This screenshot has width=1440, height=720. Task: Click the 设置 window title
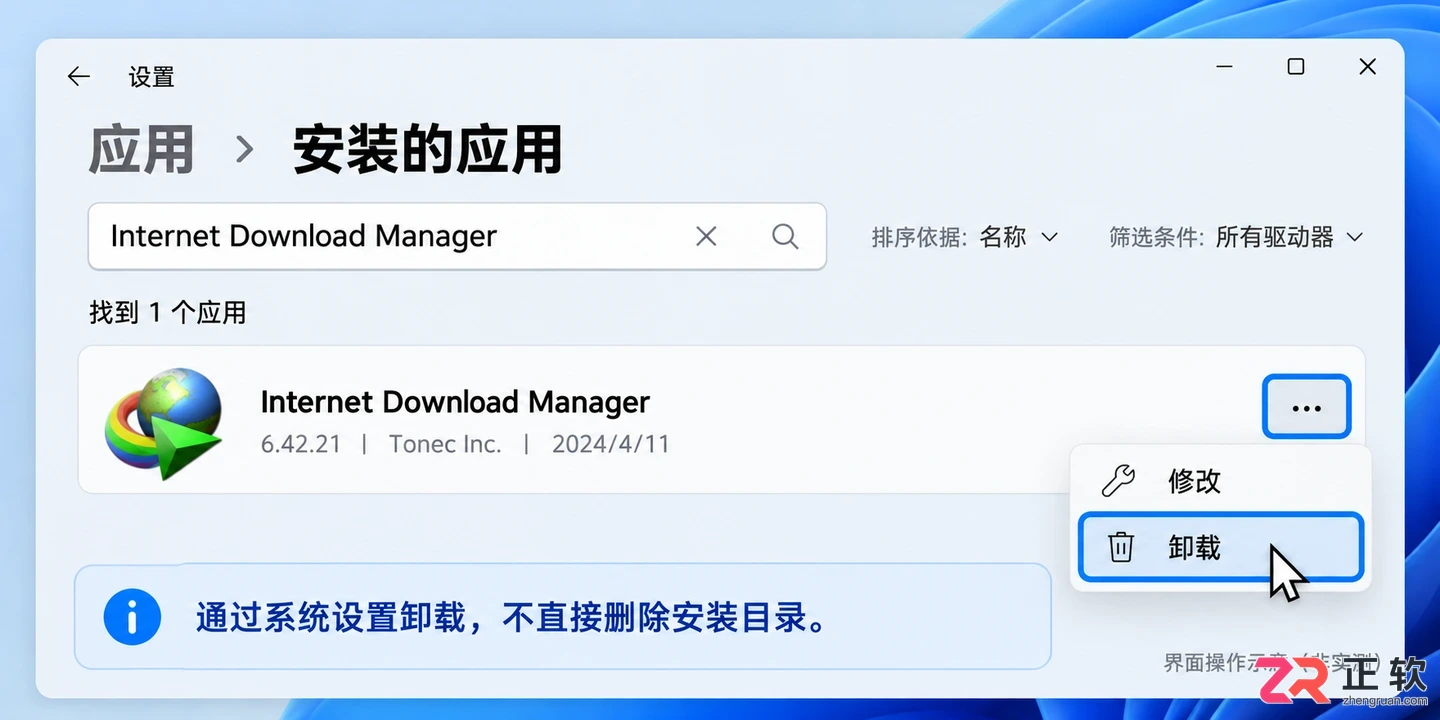[152, 77]
